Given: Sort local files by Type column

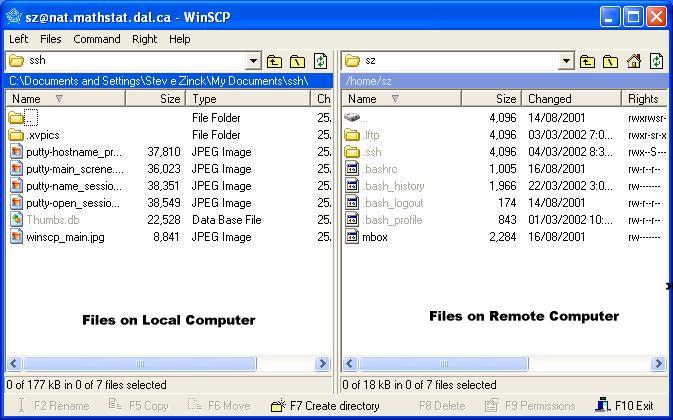Looking at the screenshot, I should [248, 99].
